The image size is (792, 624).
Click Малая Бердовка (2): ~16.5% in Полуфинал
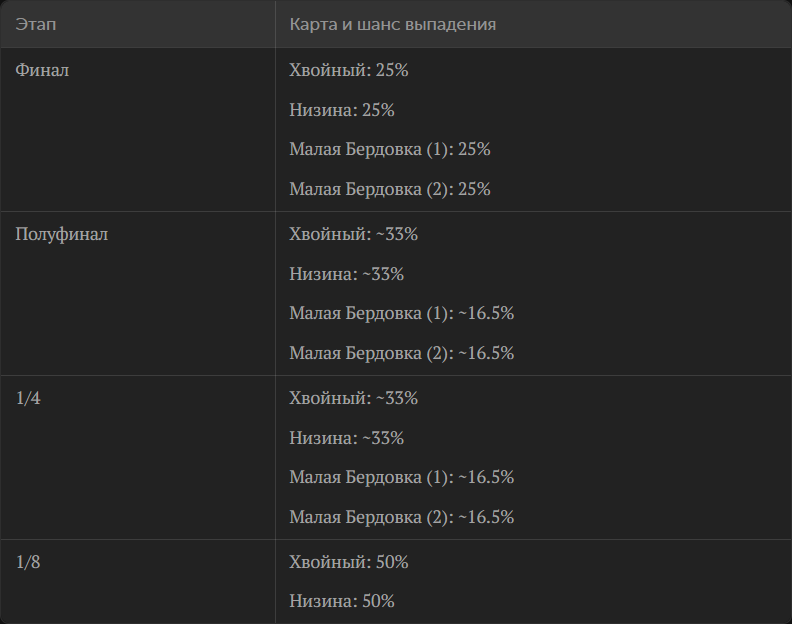[x=402, y=353]
